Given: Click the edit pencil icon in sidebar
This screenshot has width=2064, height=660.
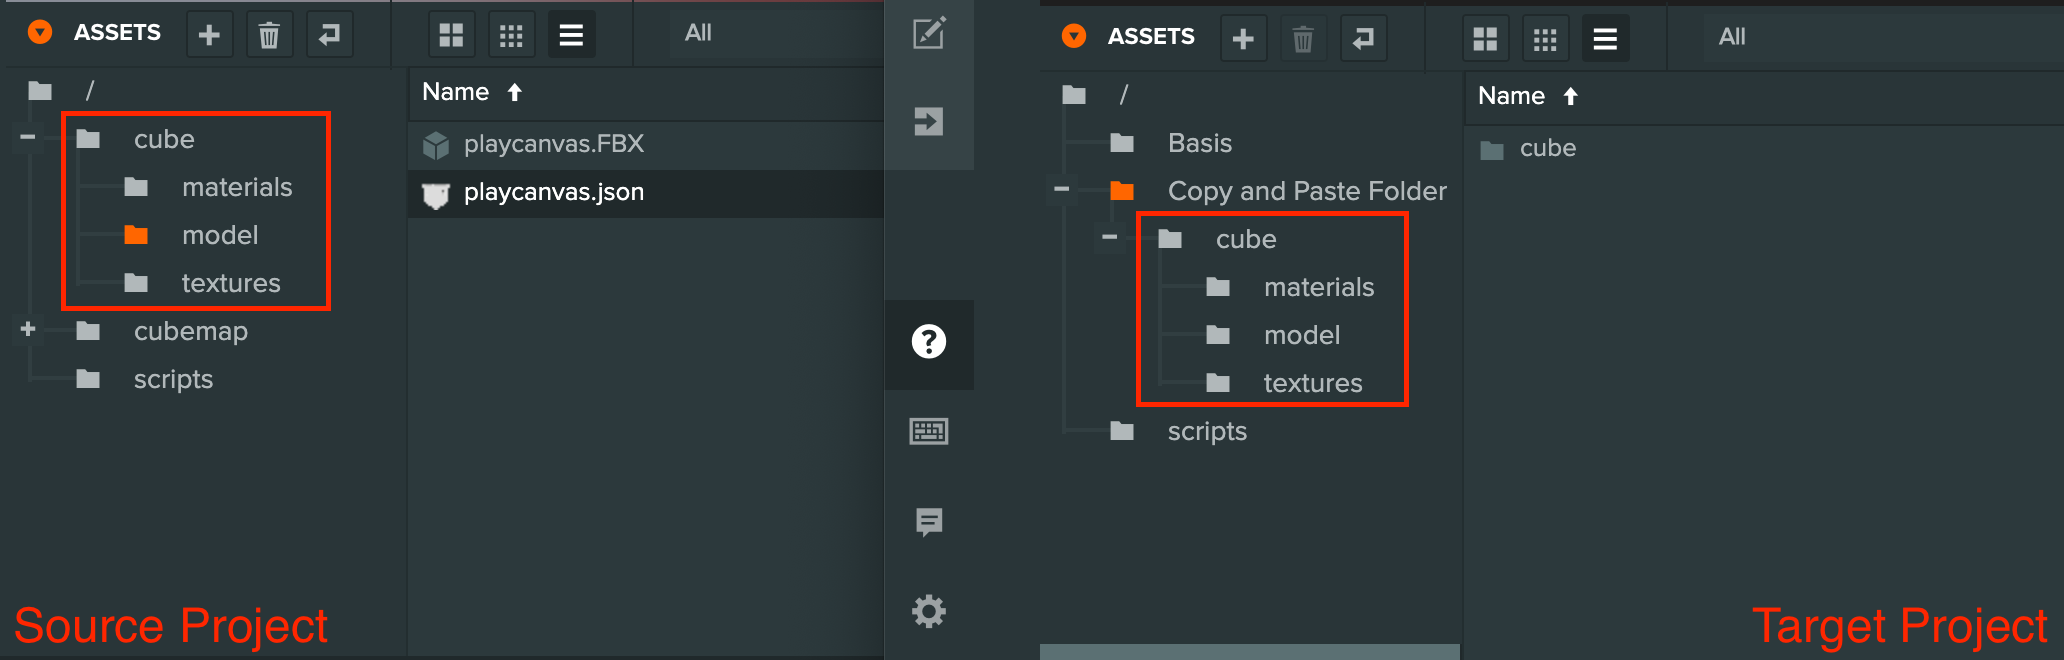Looking at the screenshot, I should [x=929, y=33].
